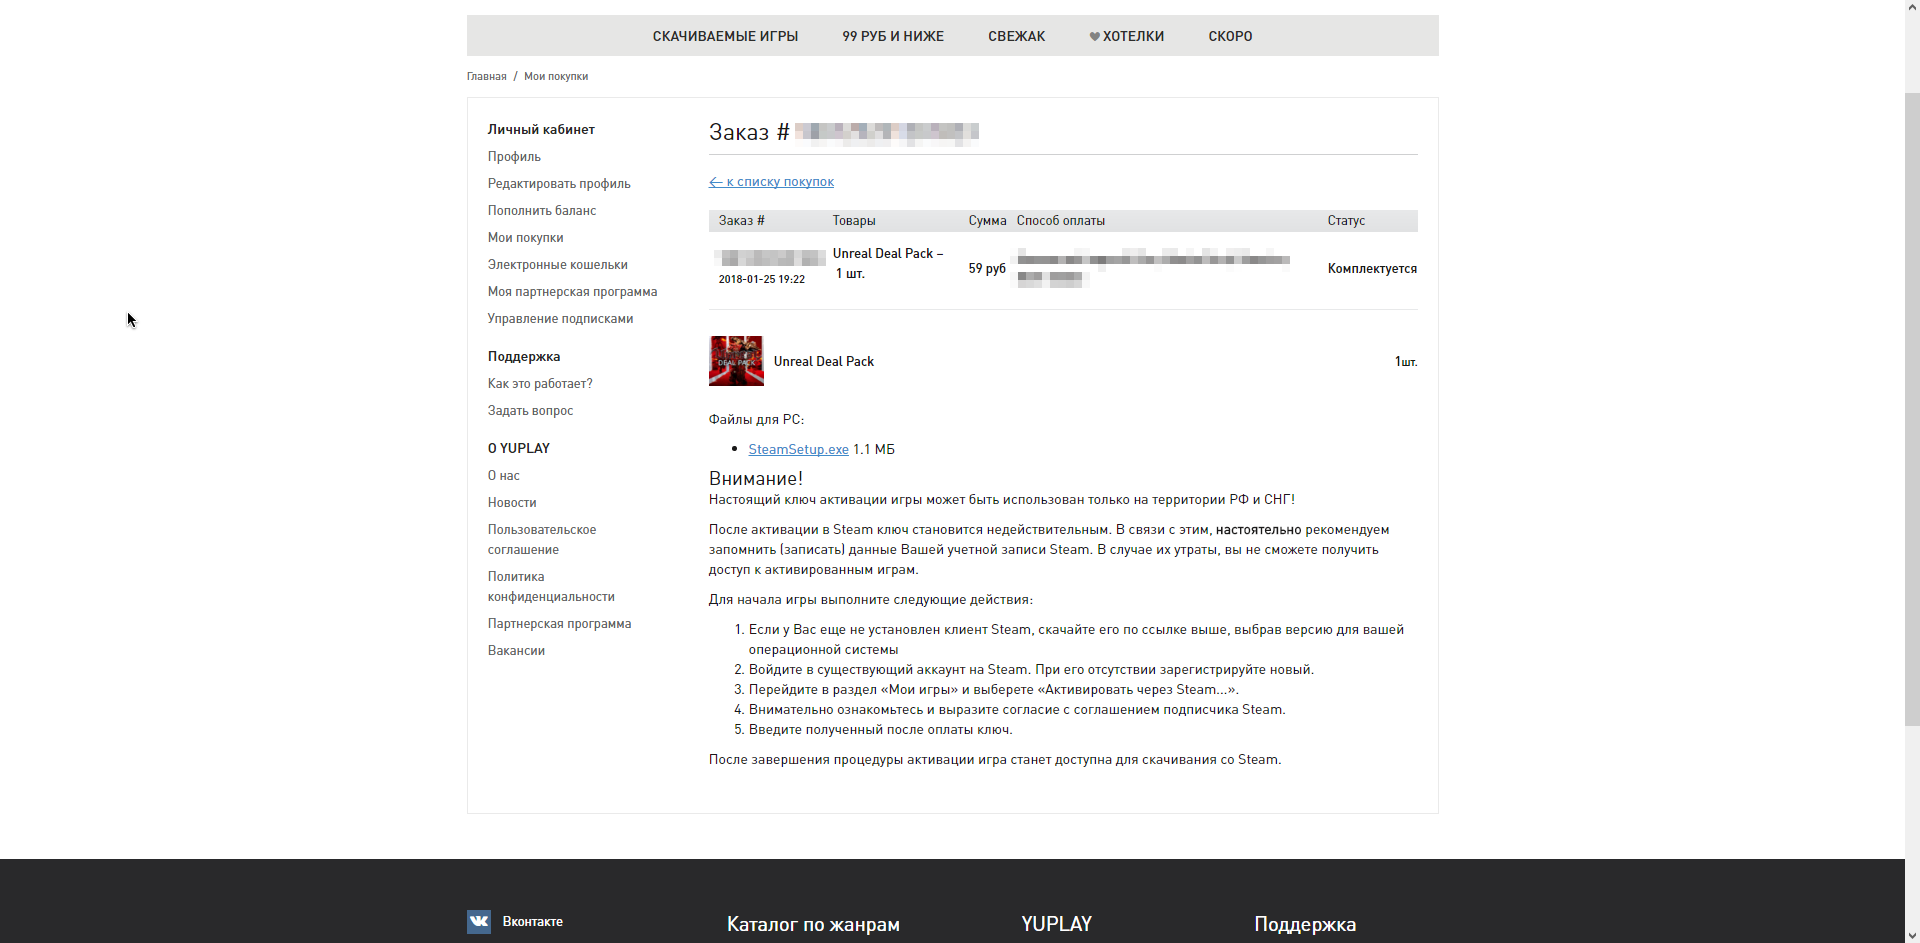The height and width of the screenshot is (943, 1920).
Task: Click 1шт. quantity beside product
Action: click(1406, 361)
